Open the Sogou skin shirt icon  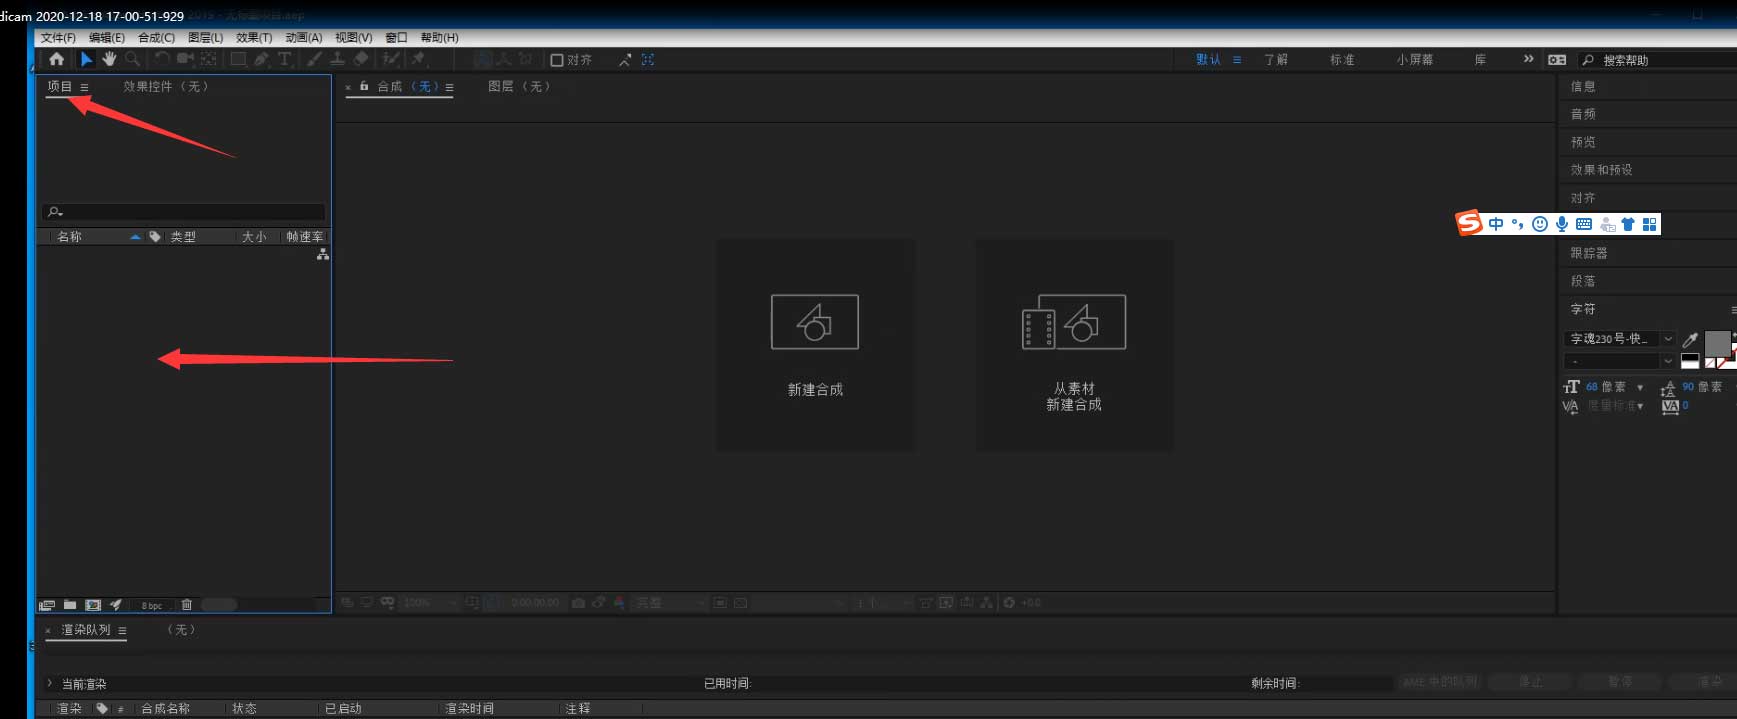pyautogui.click(x=1628, y=224)
